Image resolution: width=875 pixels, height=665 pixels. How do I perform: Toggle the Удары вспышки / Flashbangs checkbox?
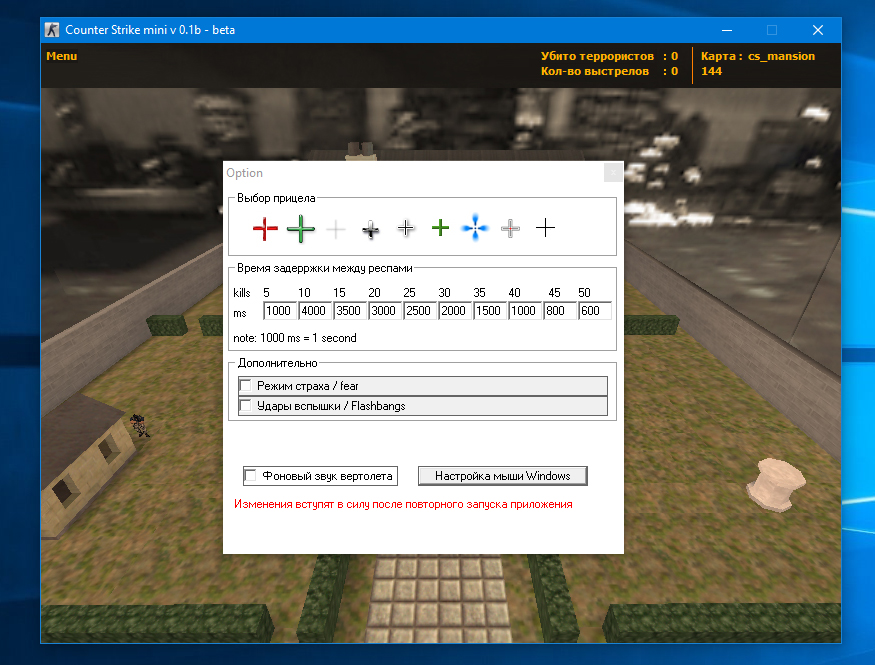tap(246, 406)
